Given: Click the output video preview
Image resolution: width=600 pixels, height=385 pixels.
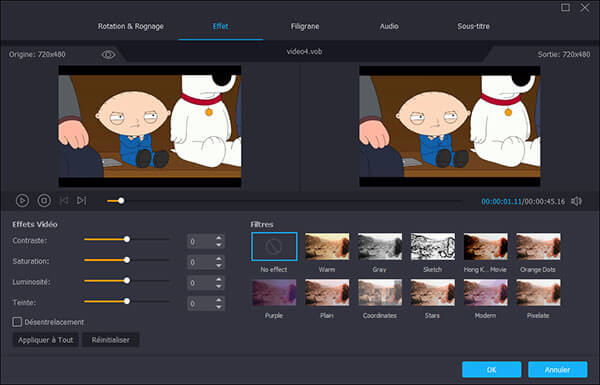Looking at the screenshot, I should 450,126.
